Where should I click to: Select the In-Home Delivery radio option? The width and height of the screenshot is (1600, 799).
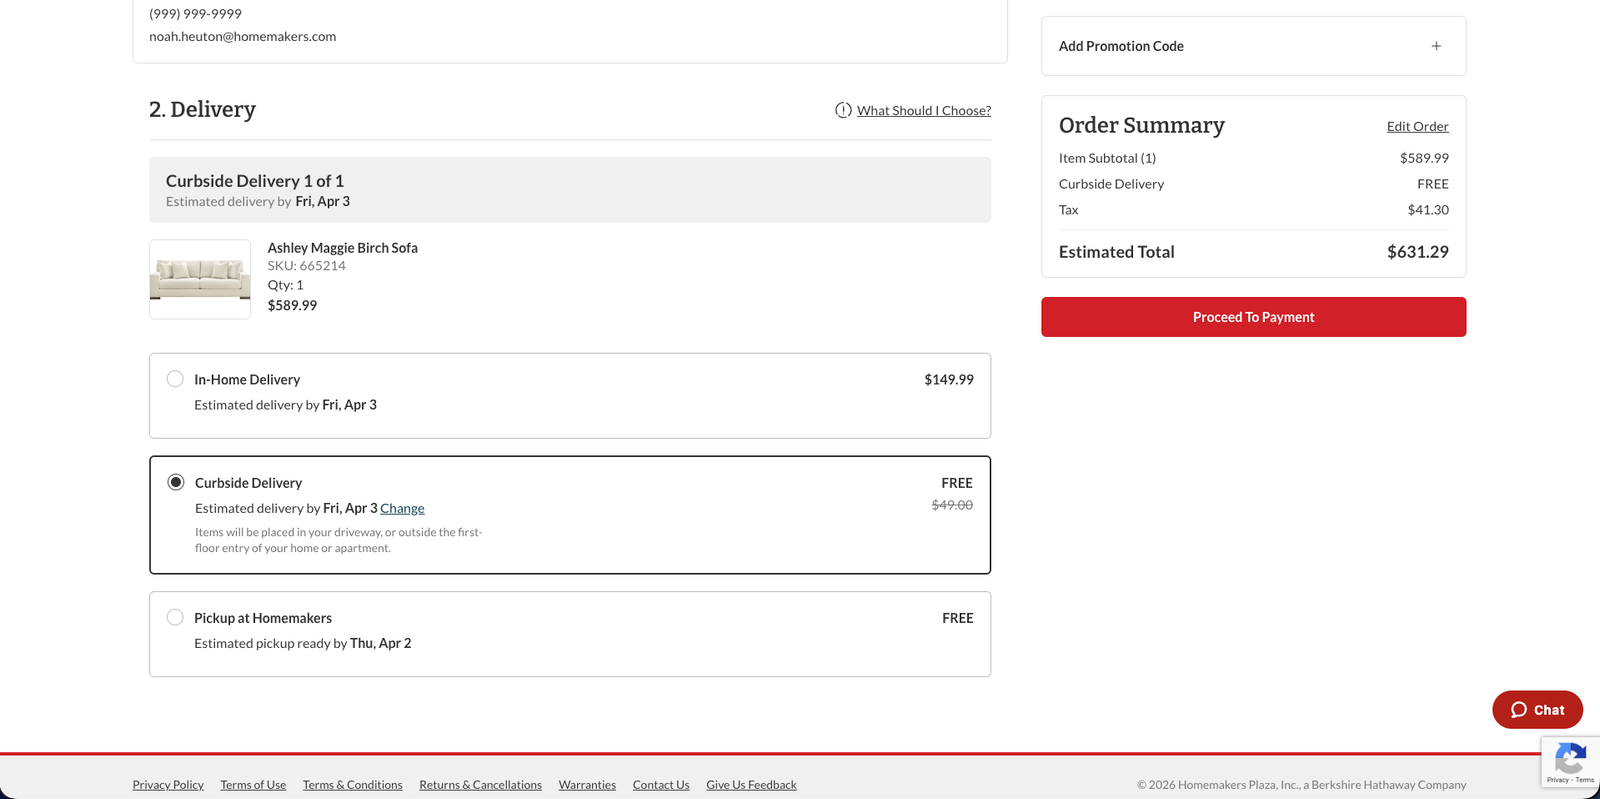pos(175,379)
